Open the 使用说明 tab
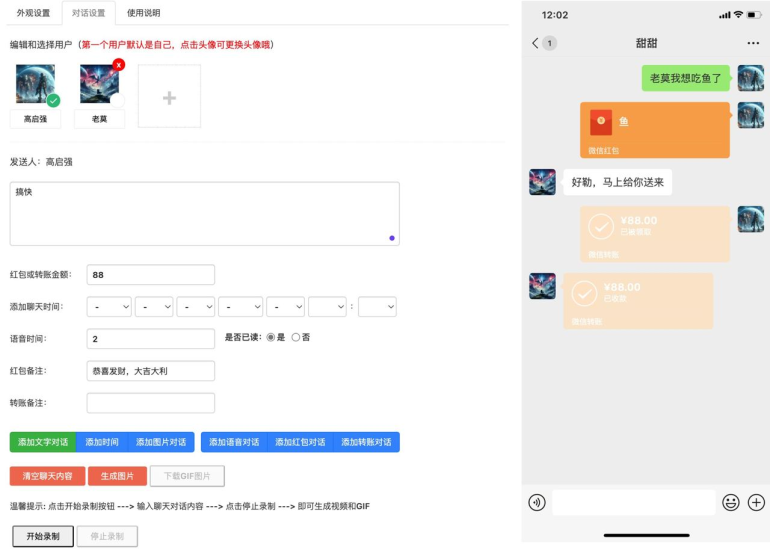Image resolution: width=770 pixels, height=550 pixels. [143, 13]
